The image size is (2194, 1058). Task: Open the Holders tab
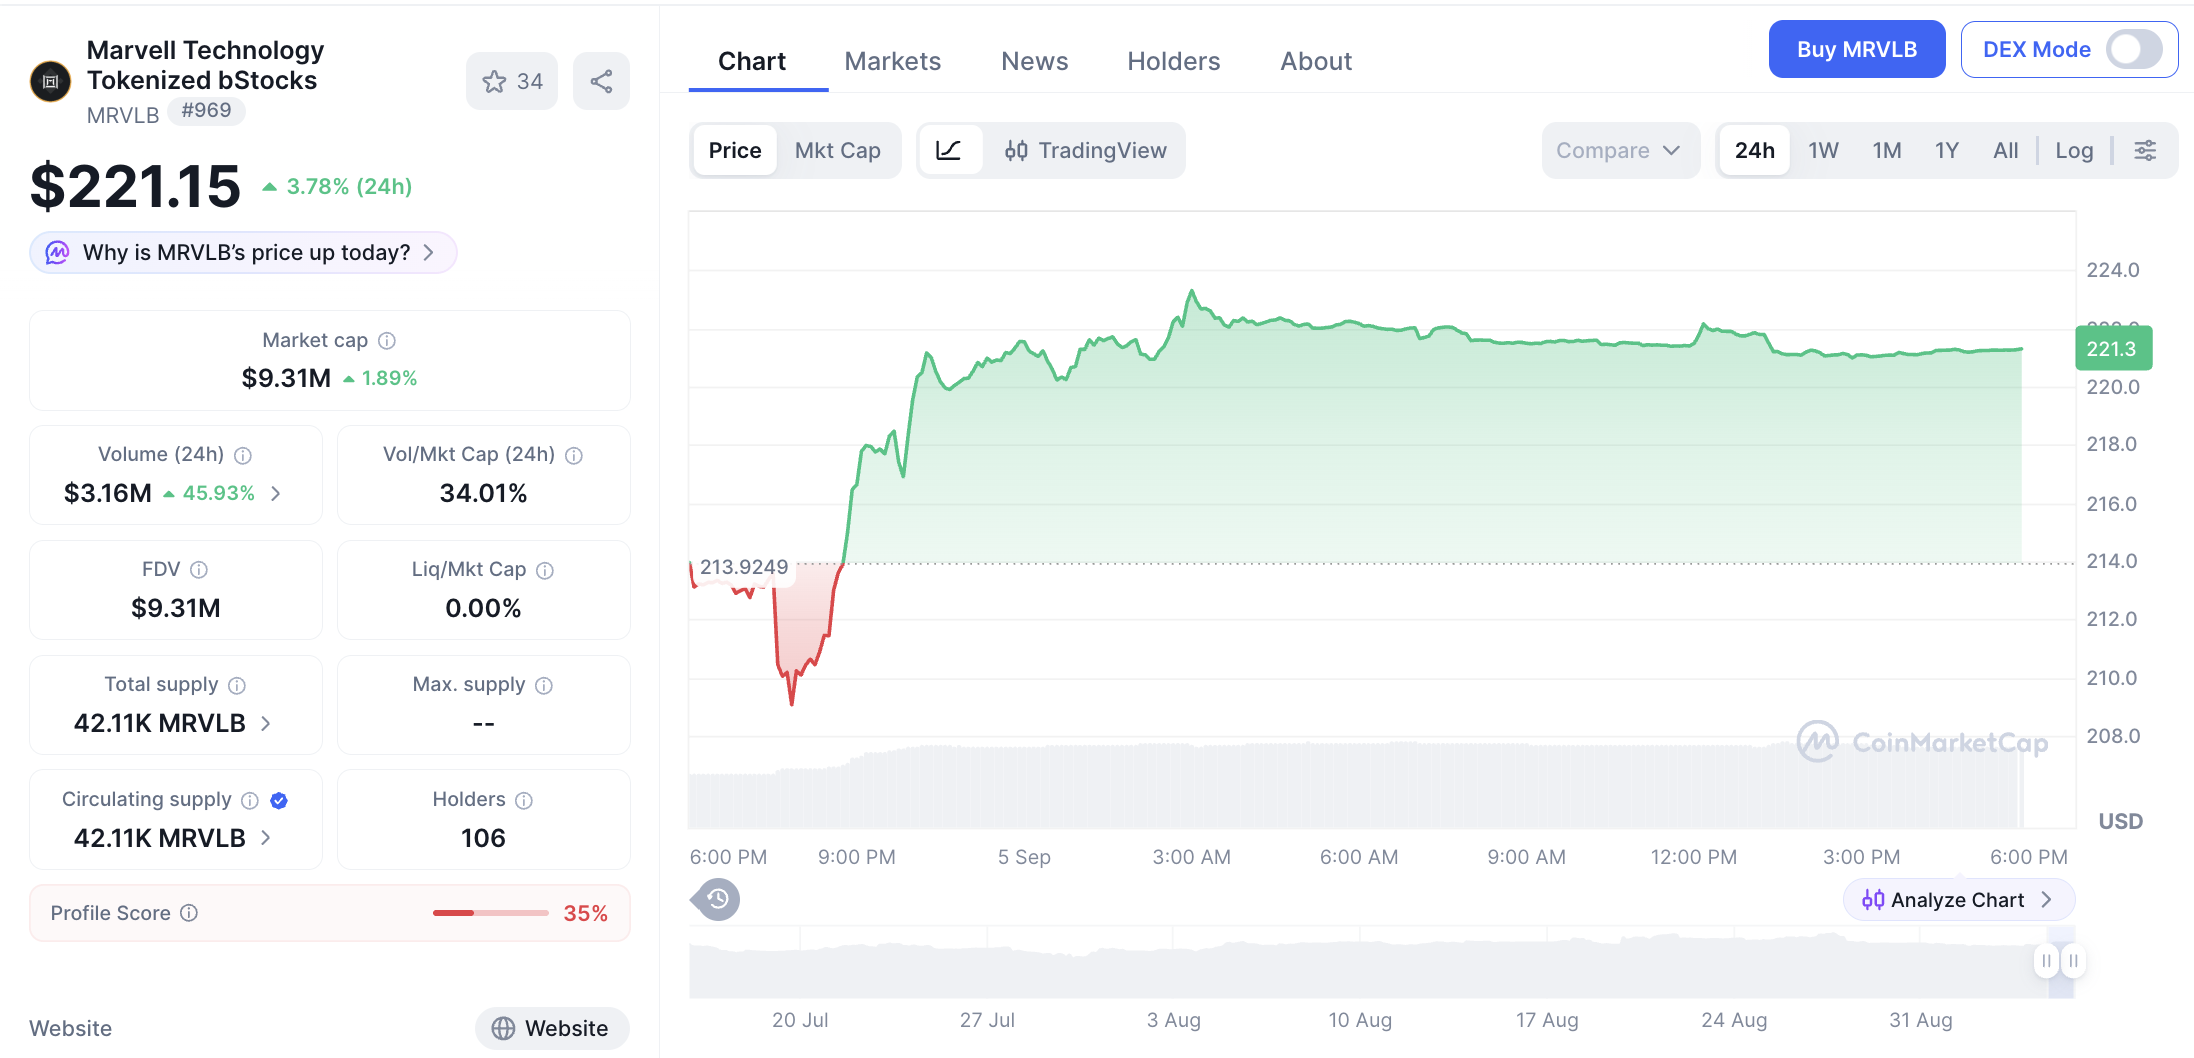click(1174, 62)
